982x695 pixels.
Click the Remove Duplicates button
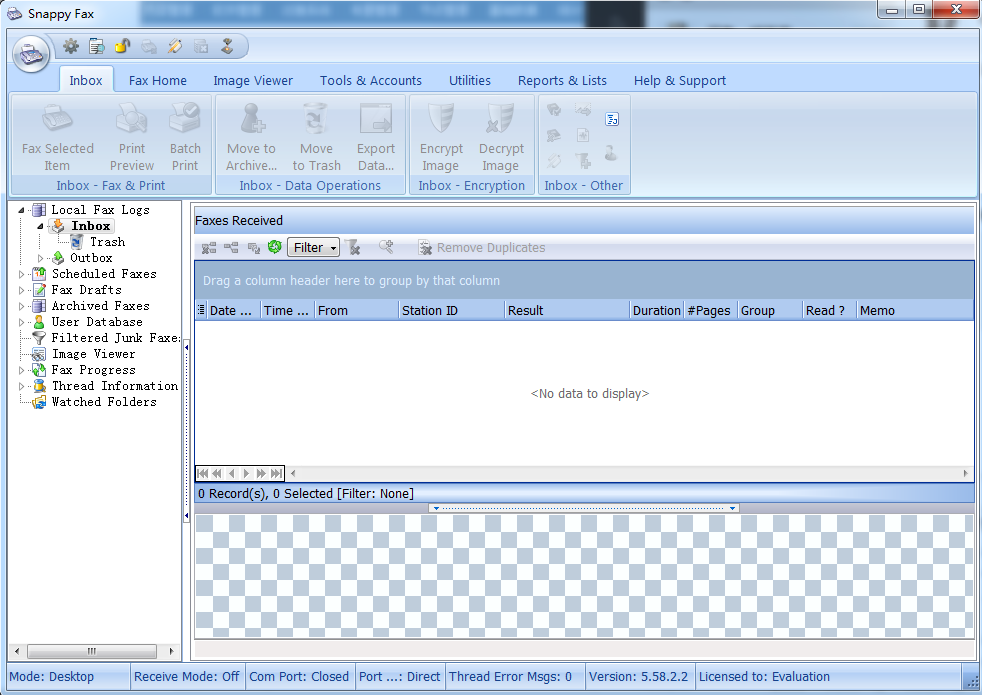pyautogui.click(x=481, y=248)
